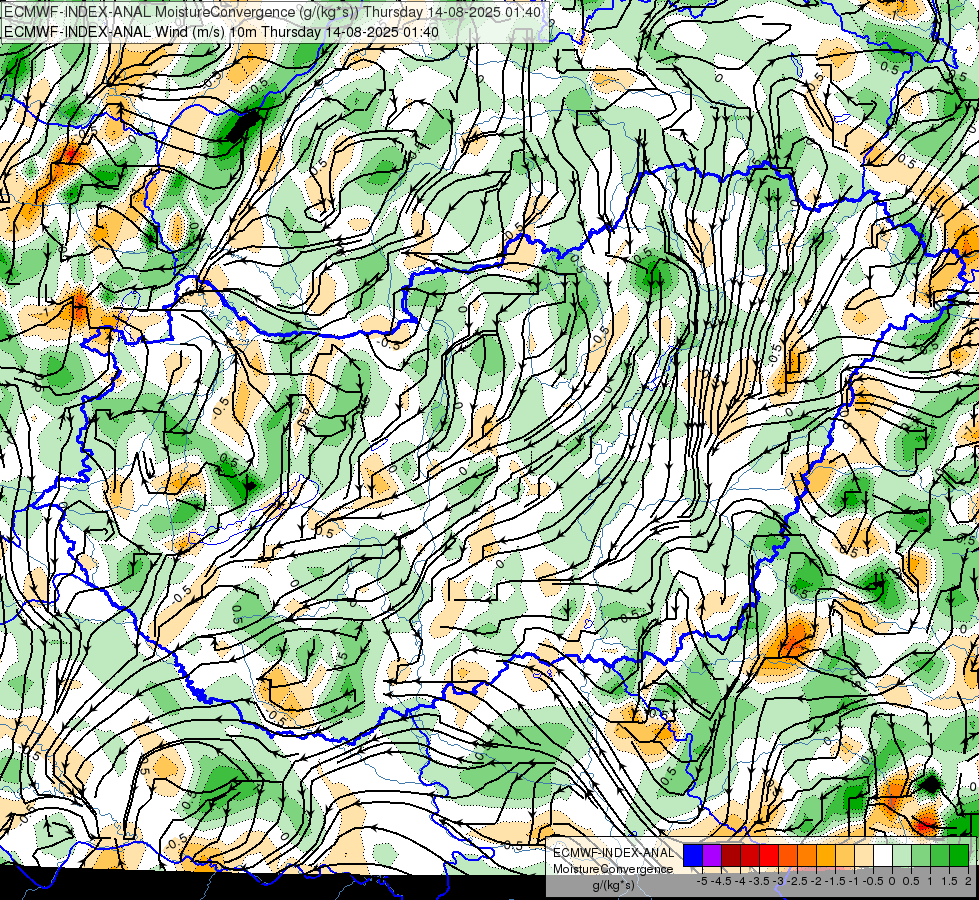Image resolution: width=979 pixels, height=900 pixels.
Task: Click the Wind (m/s) 10m title line
Action: (220, 32)
